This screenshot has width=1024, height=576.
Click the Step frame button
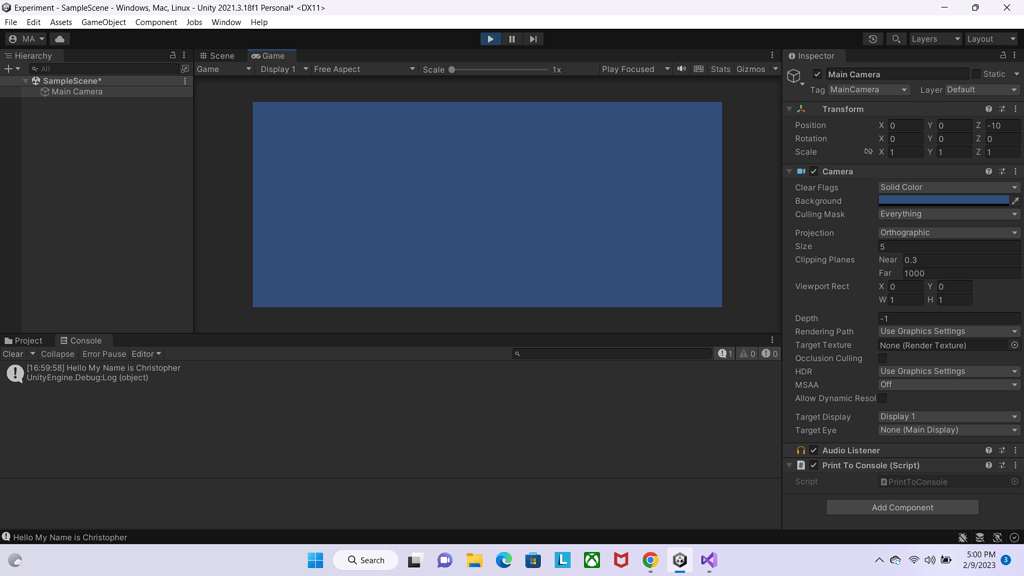(533, 38)
